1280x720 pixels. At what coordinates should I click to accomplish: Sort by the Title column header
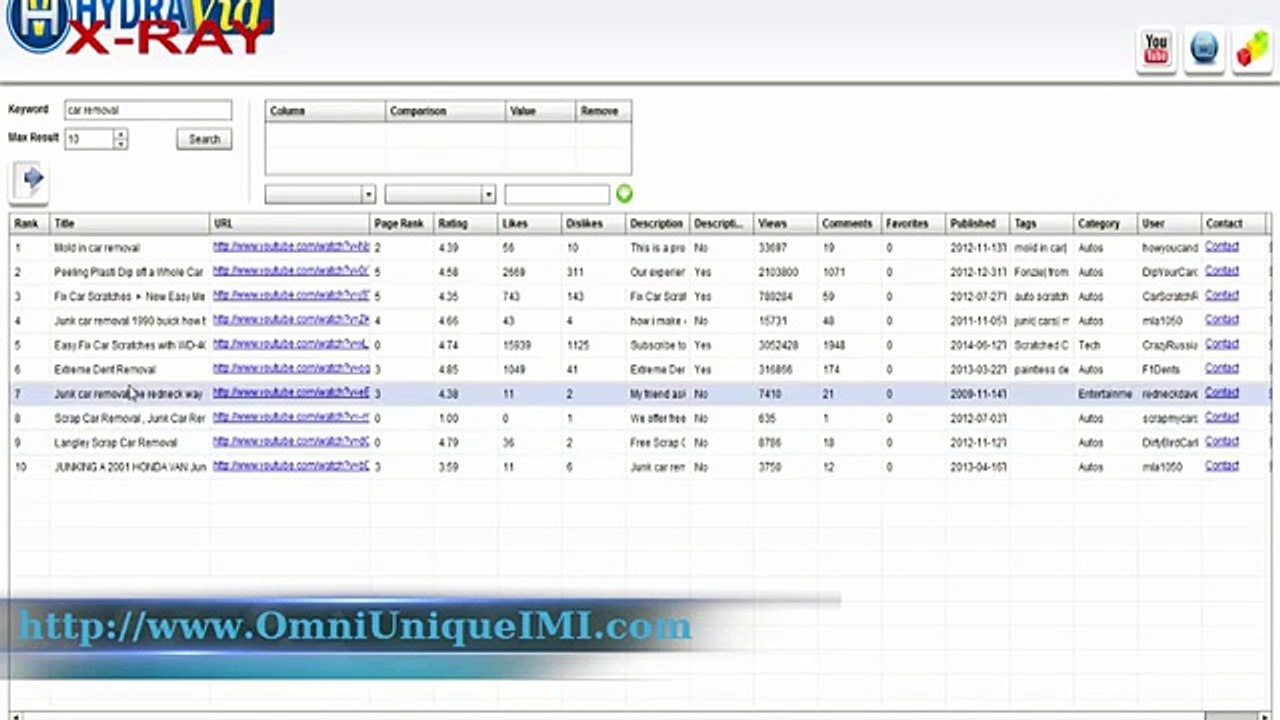(x=130, y=223)
